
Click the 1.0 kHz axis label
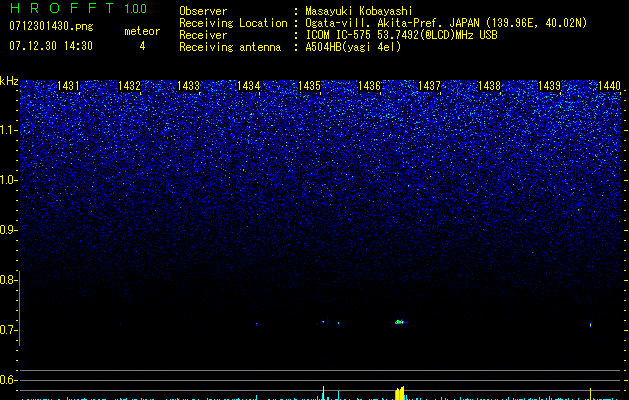[x=8, y=180]
